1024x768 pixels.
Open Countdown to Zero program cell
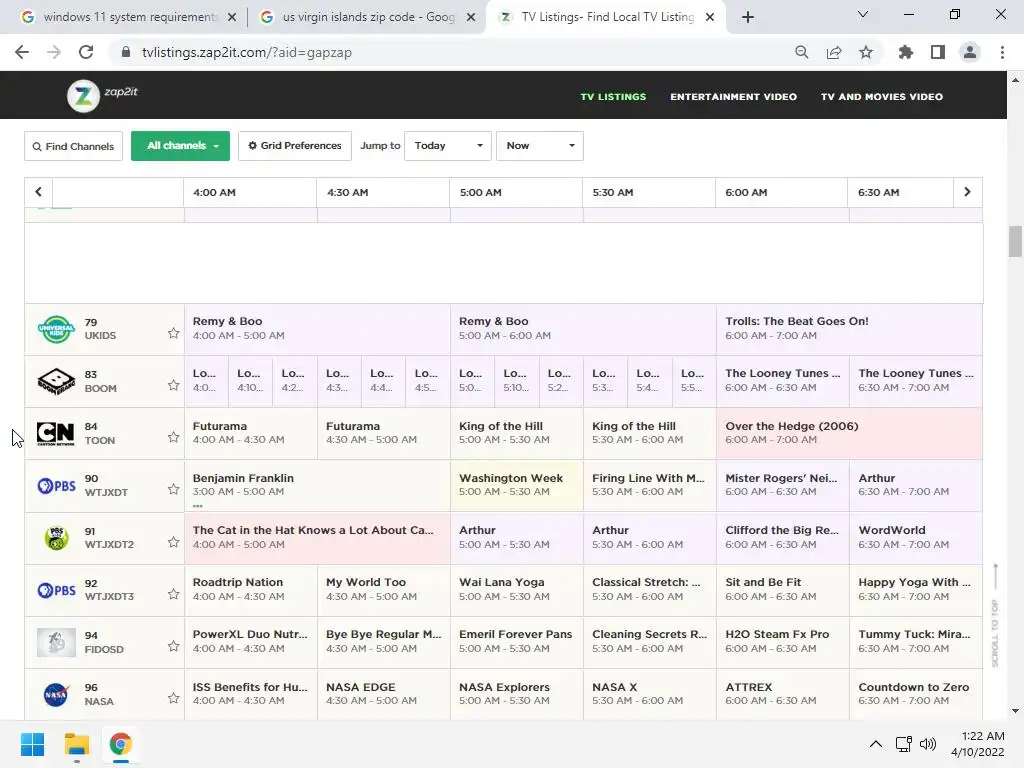[x=916, y=695]
